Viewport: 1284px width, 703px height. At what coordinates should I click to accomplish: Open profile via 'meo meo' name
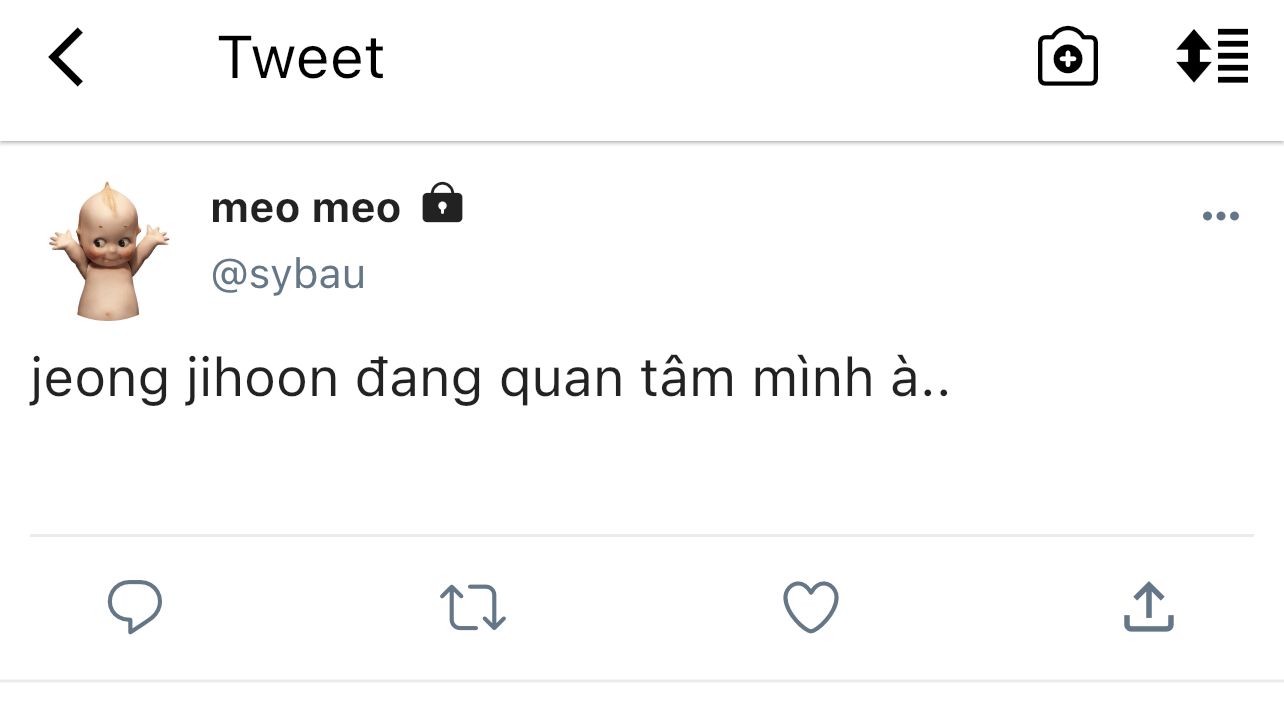(305, 208)
